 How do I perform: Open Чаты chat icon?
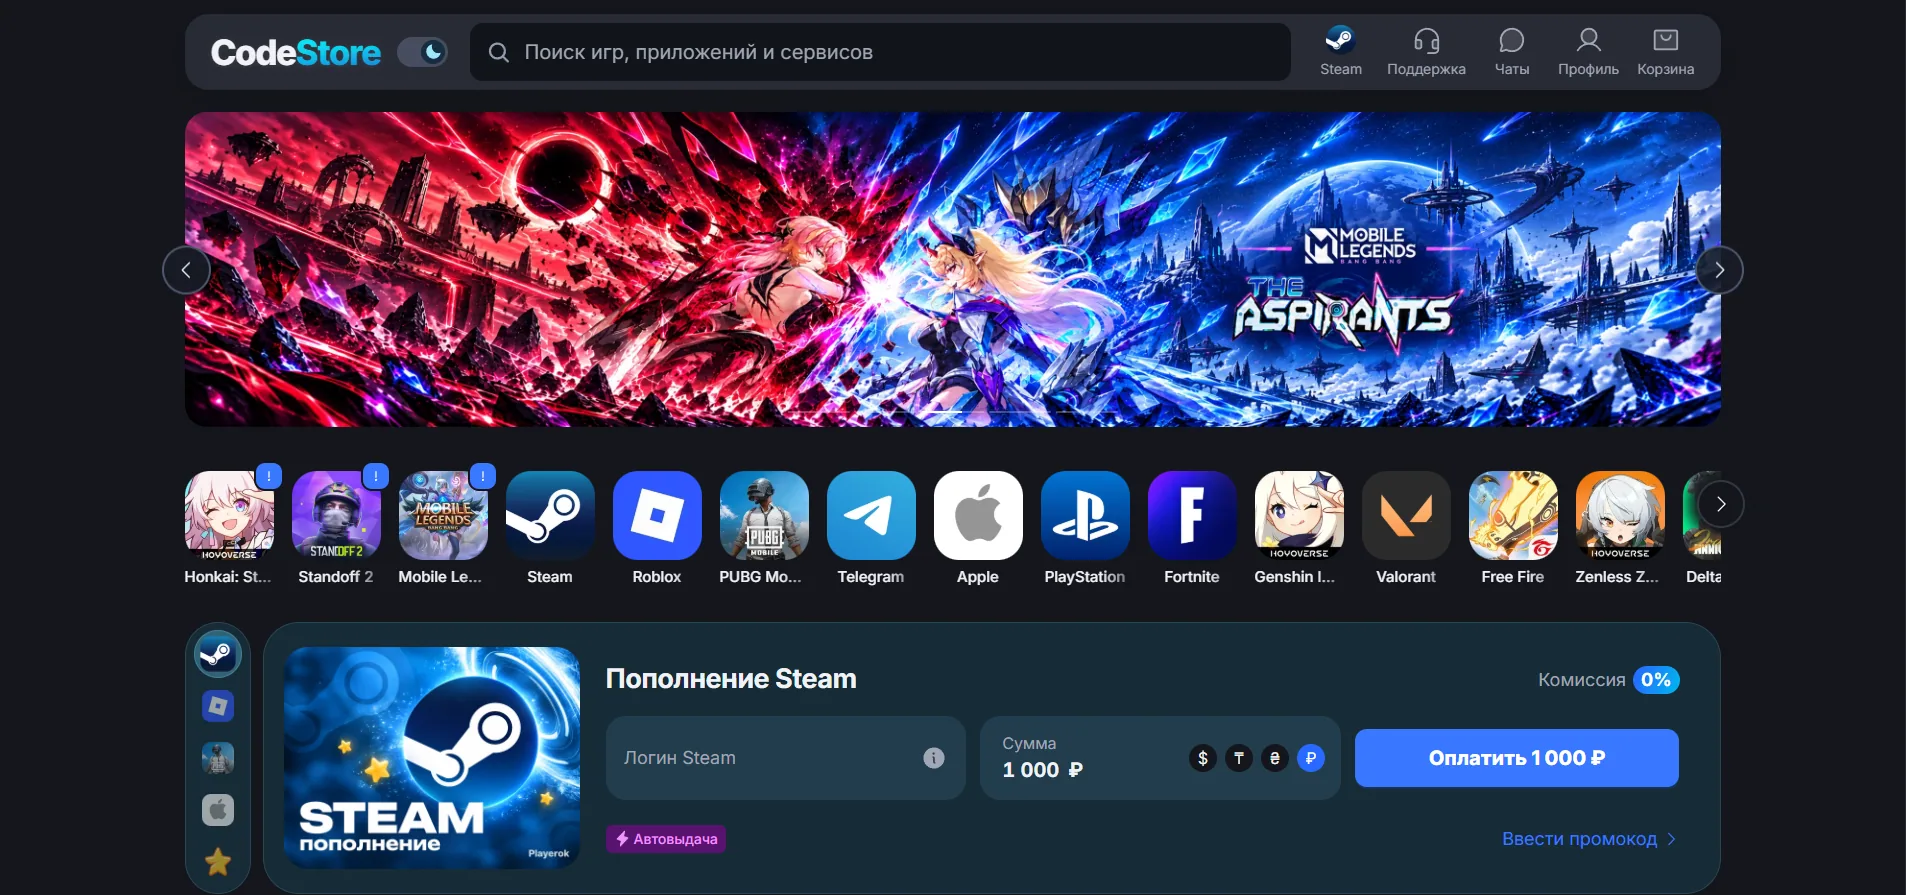(x=1511, y=52)
